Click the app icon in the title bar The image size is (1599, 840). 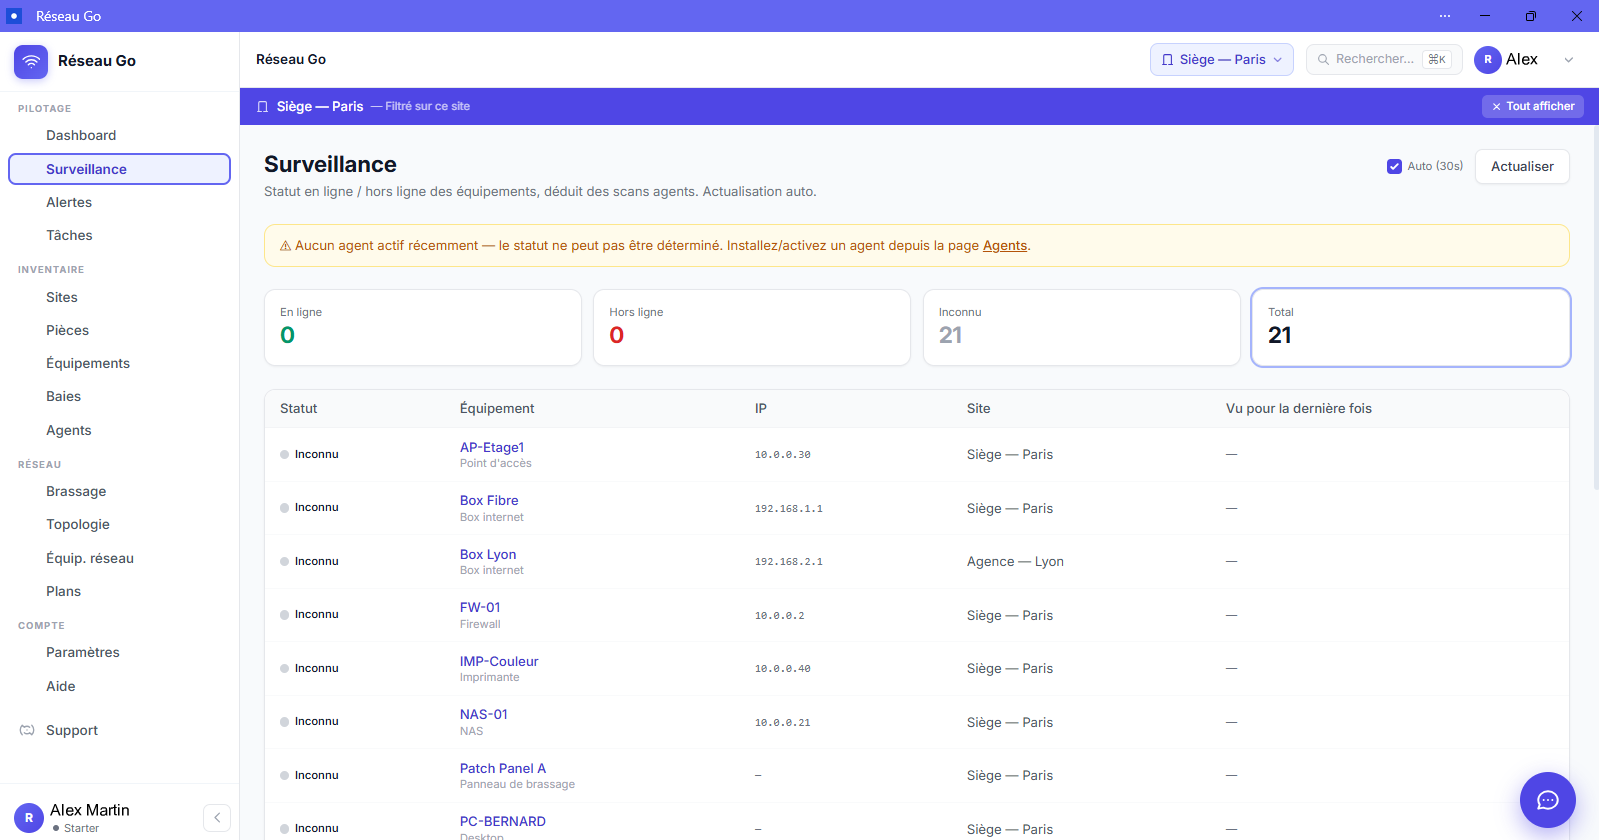pos(14,16)
